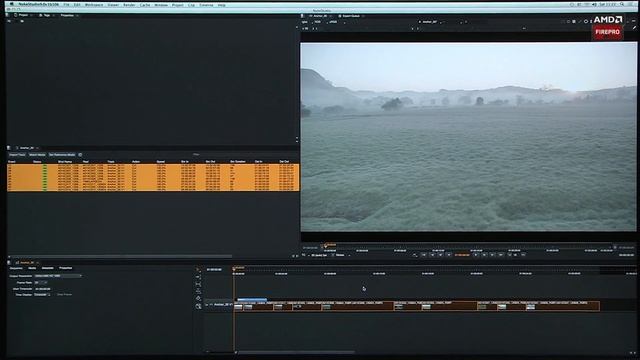Image resolution: width=640 pixels, height=360 pixels.
Task: Open the Time Display dropdown
Action: coord(42,294)
